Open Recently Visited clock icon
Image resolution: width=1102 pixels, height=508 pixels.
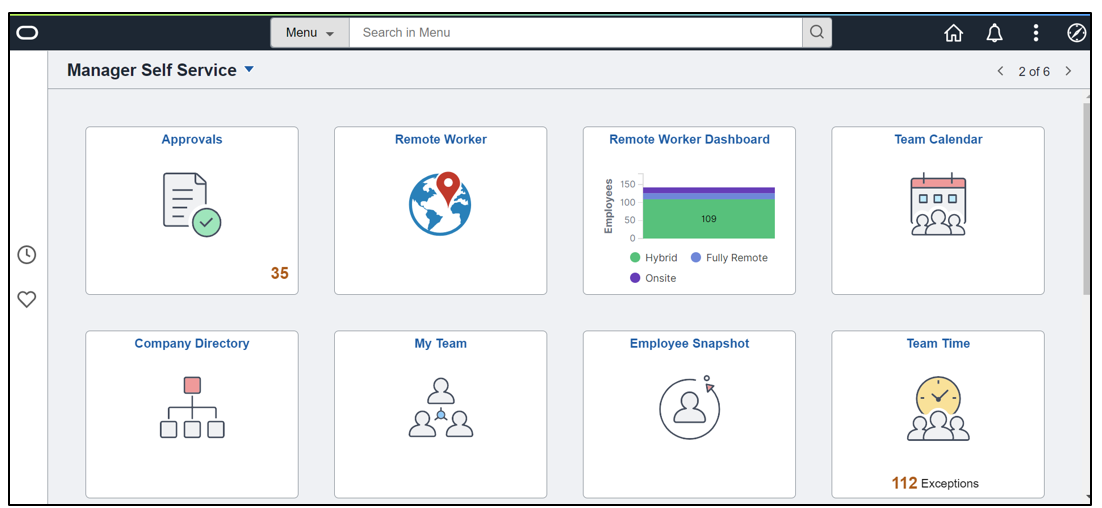click(27, 255)
